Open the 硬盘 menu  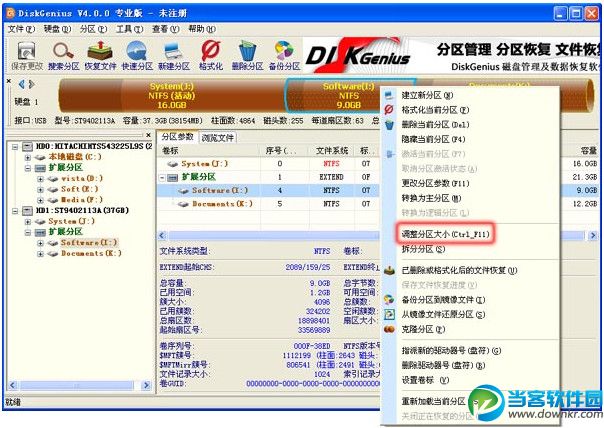point(57,29)
